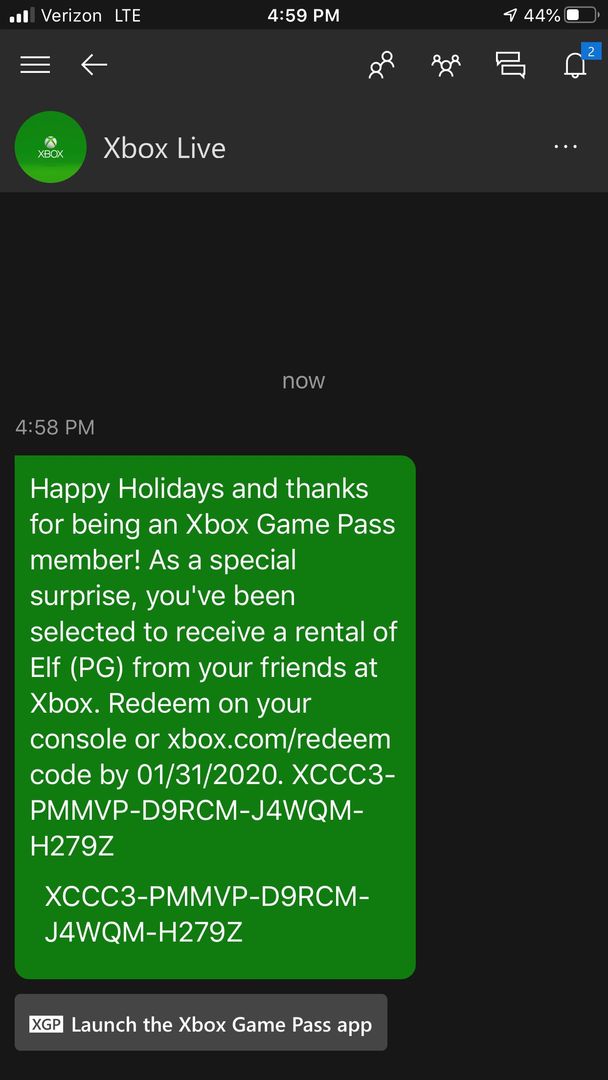Open the parties group icon
The image size is (608, 1080).
445,65
